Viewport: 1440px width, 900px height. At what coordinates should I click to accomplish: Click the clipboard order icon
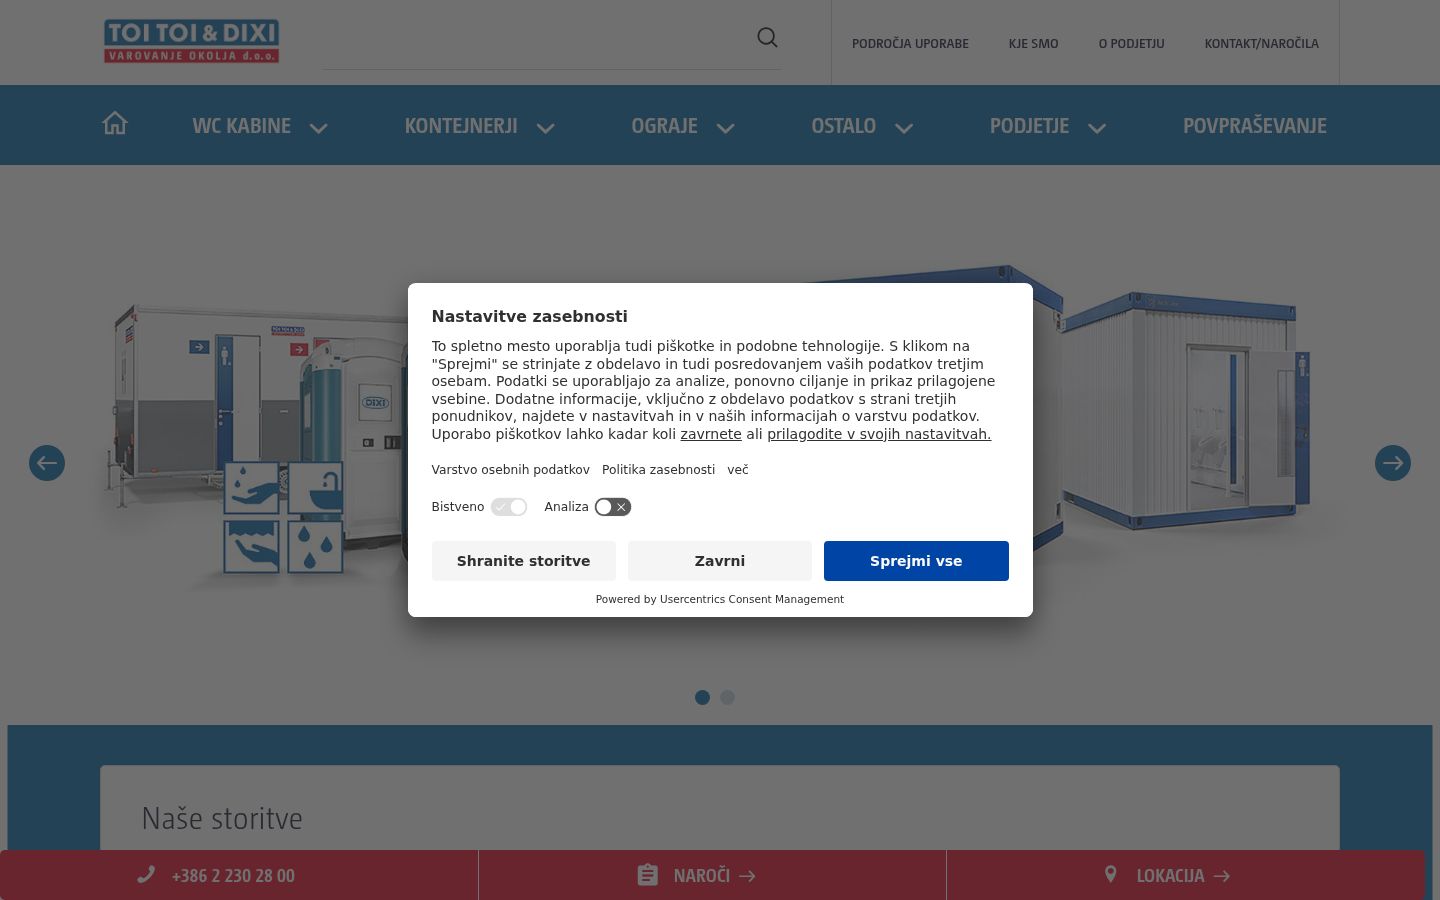[x=648, y=875]
